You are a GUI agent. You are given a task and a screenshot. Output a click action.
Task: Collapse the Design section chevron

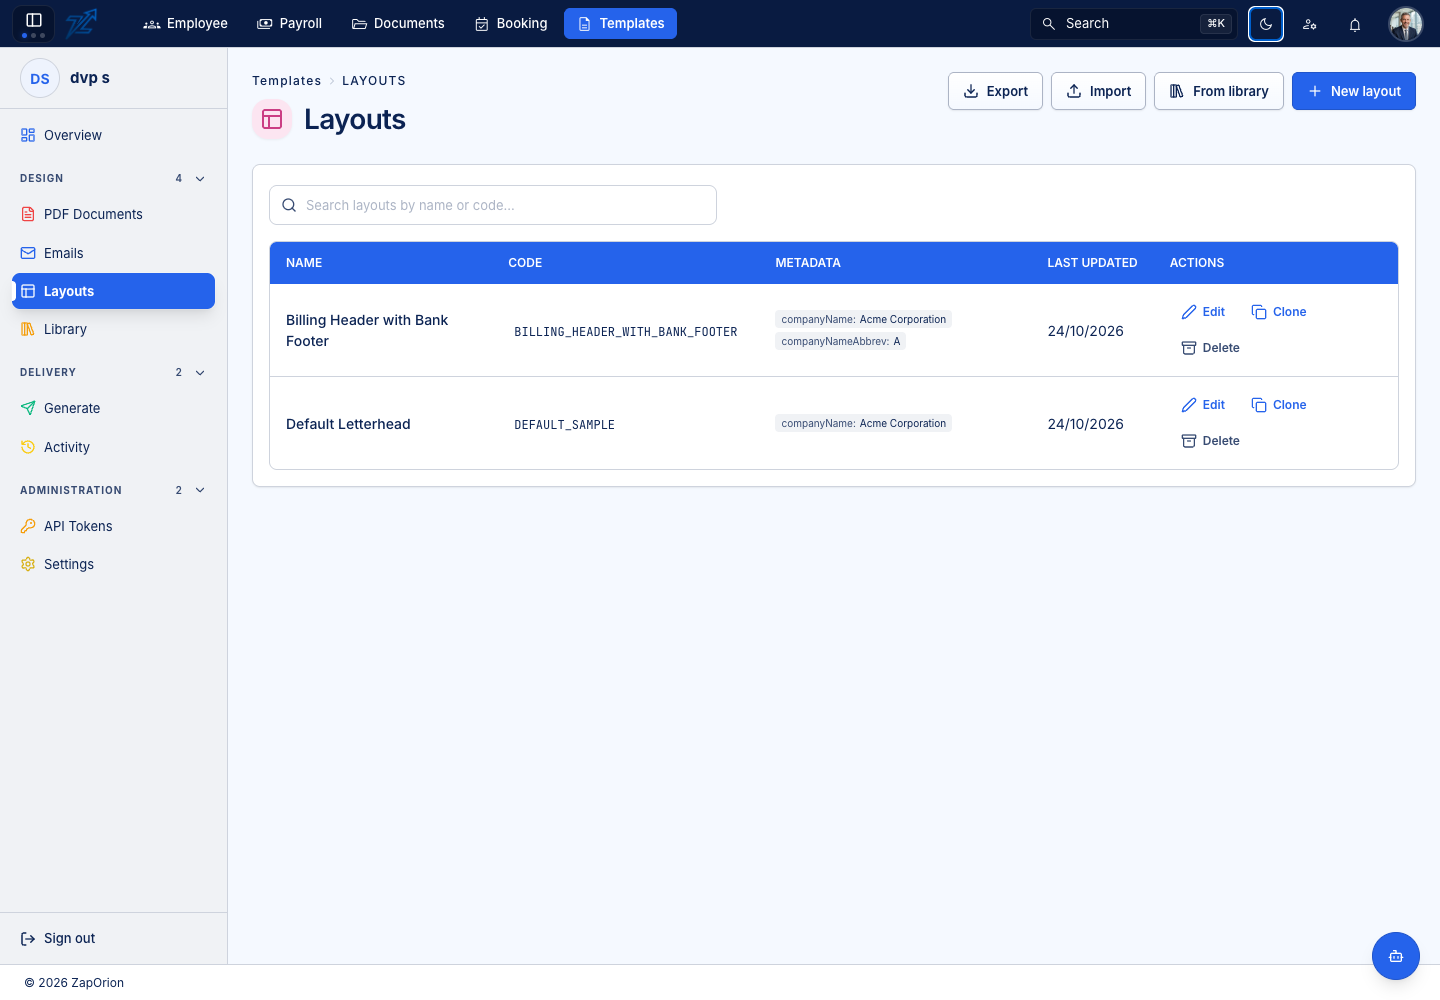click(200, 179)
